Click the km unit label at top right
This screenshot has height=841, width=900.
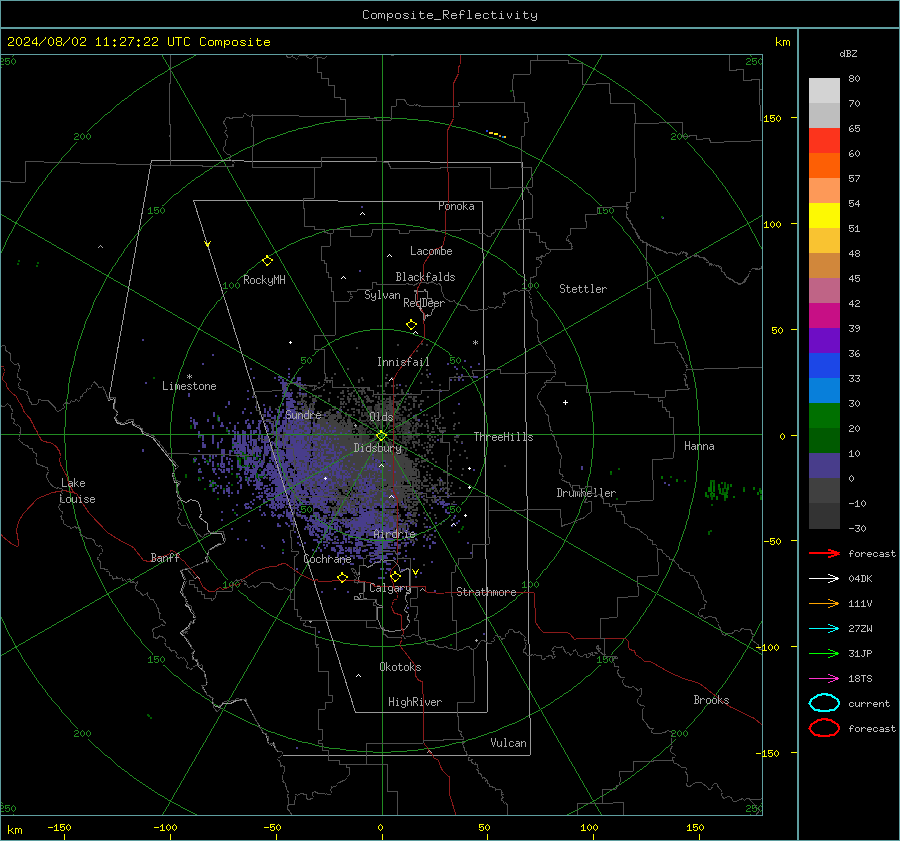782,42
